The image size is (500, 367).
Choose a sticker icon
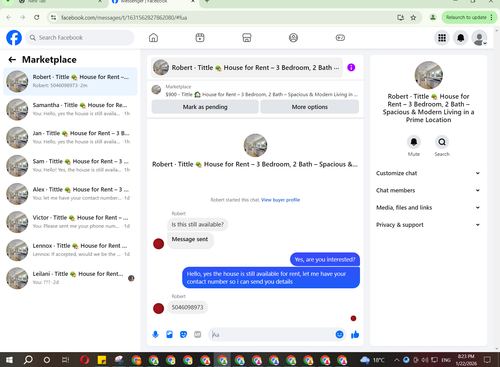(x=183, y=334)
